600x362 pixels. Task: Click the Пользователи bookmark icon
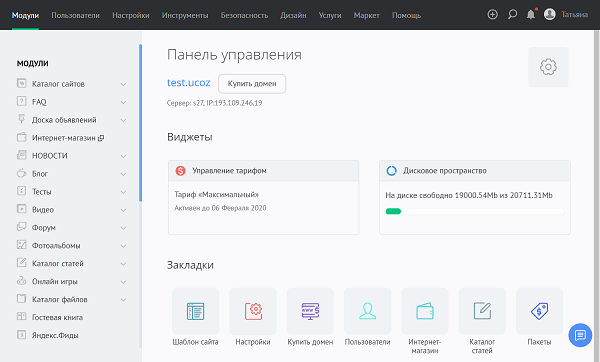pyautogui.click(x=367, y=311)
